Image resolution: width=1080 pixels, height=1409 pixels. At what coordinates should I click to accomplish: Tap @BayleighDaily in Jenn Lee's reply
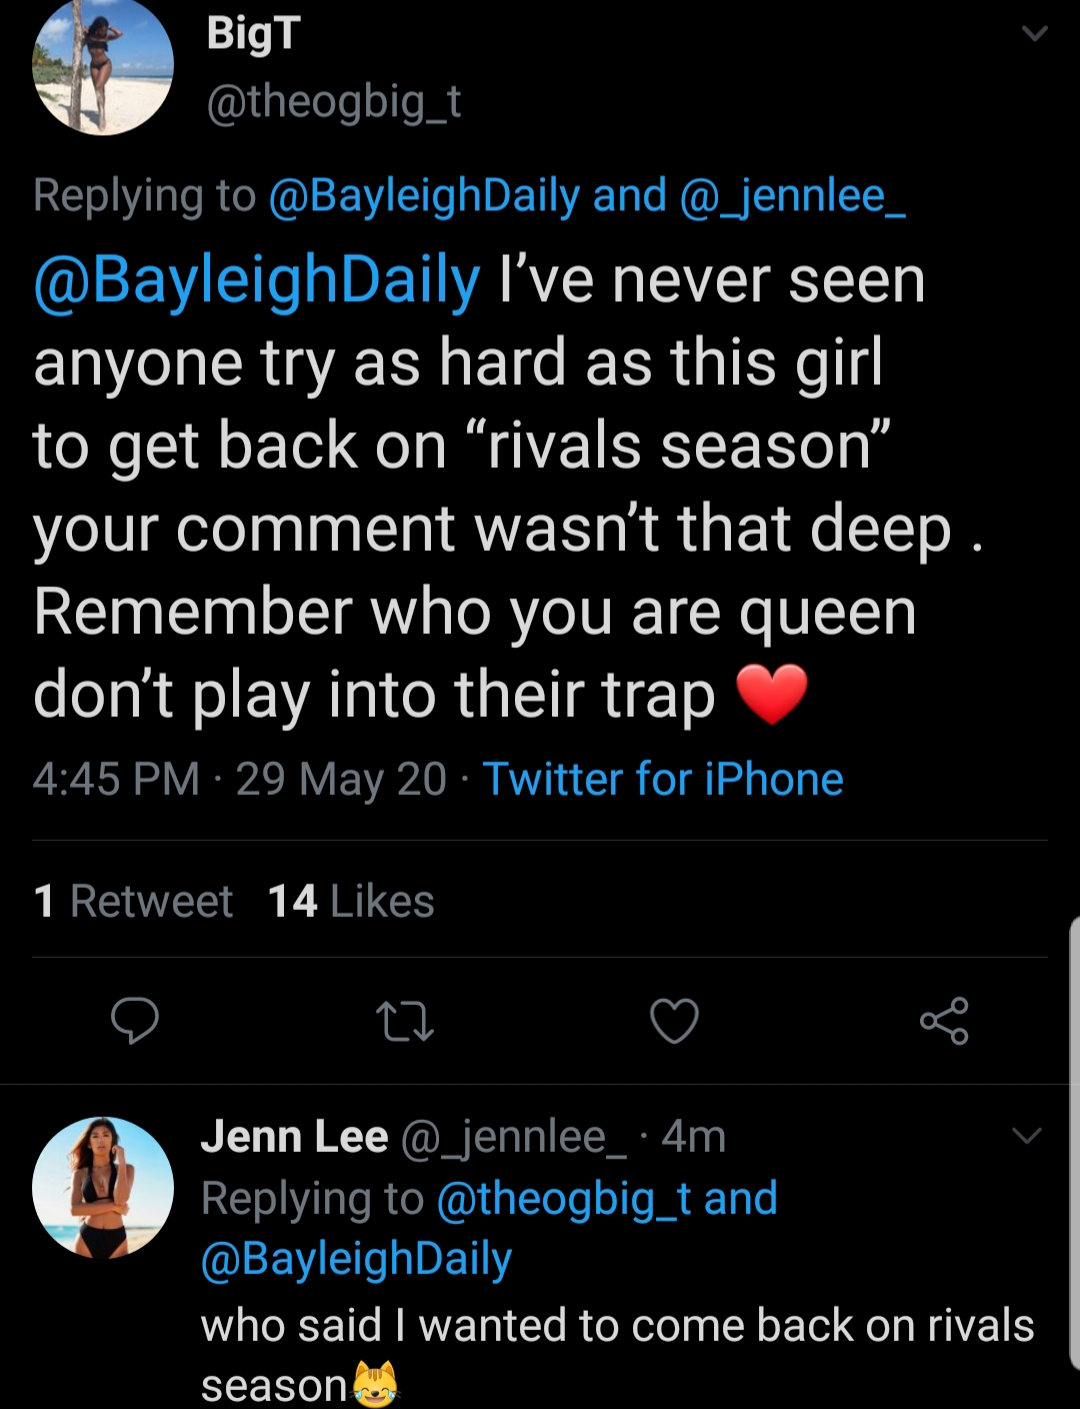(x=356, y=1260)
